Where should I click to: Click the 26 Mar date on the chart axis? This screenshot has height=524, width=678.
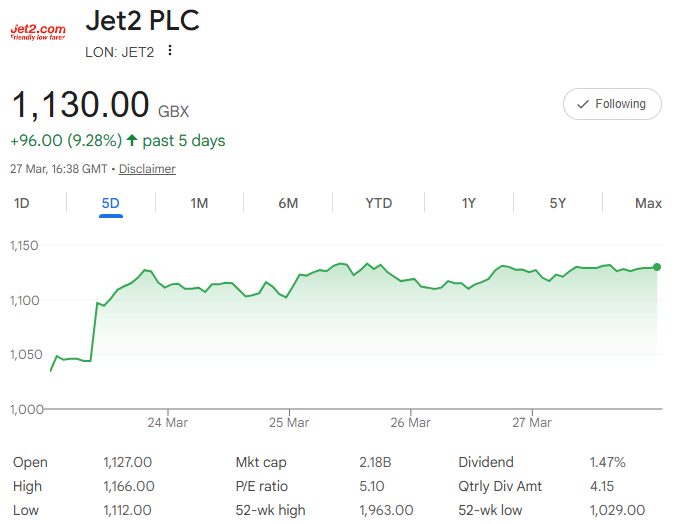[x=411, y=423]
